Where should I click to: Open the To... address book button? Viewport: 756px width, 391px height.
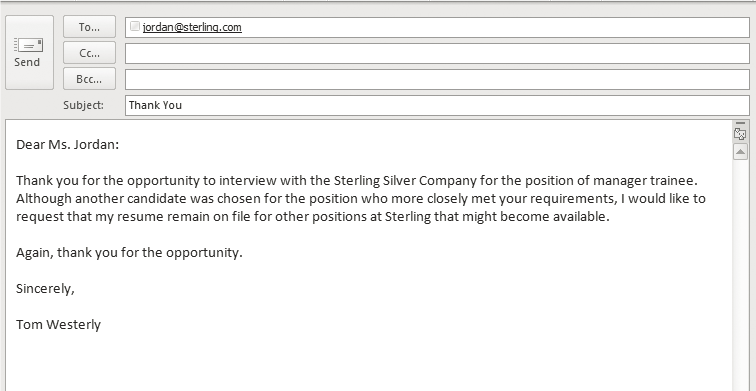coord(89,27)
